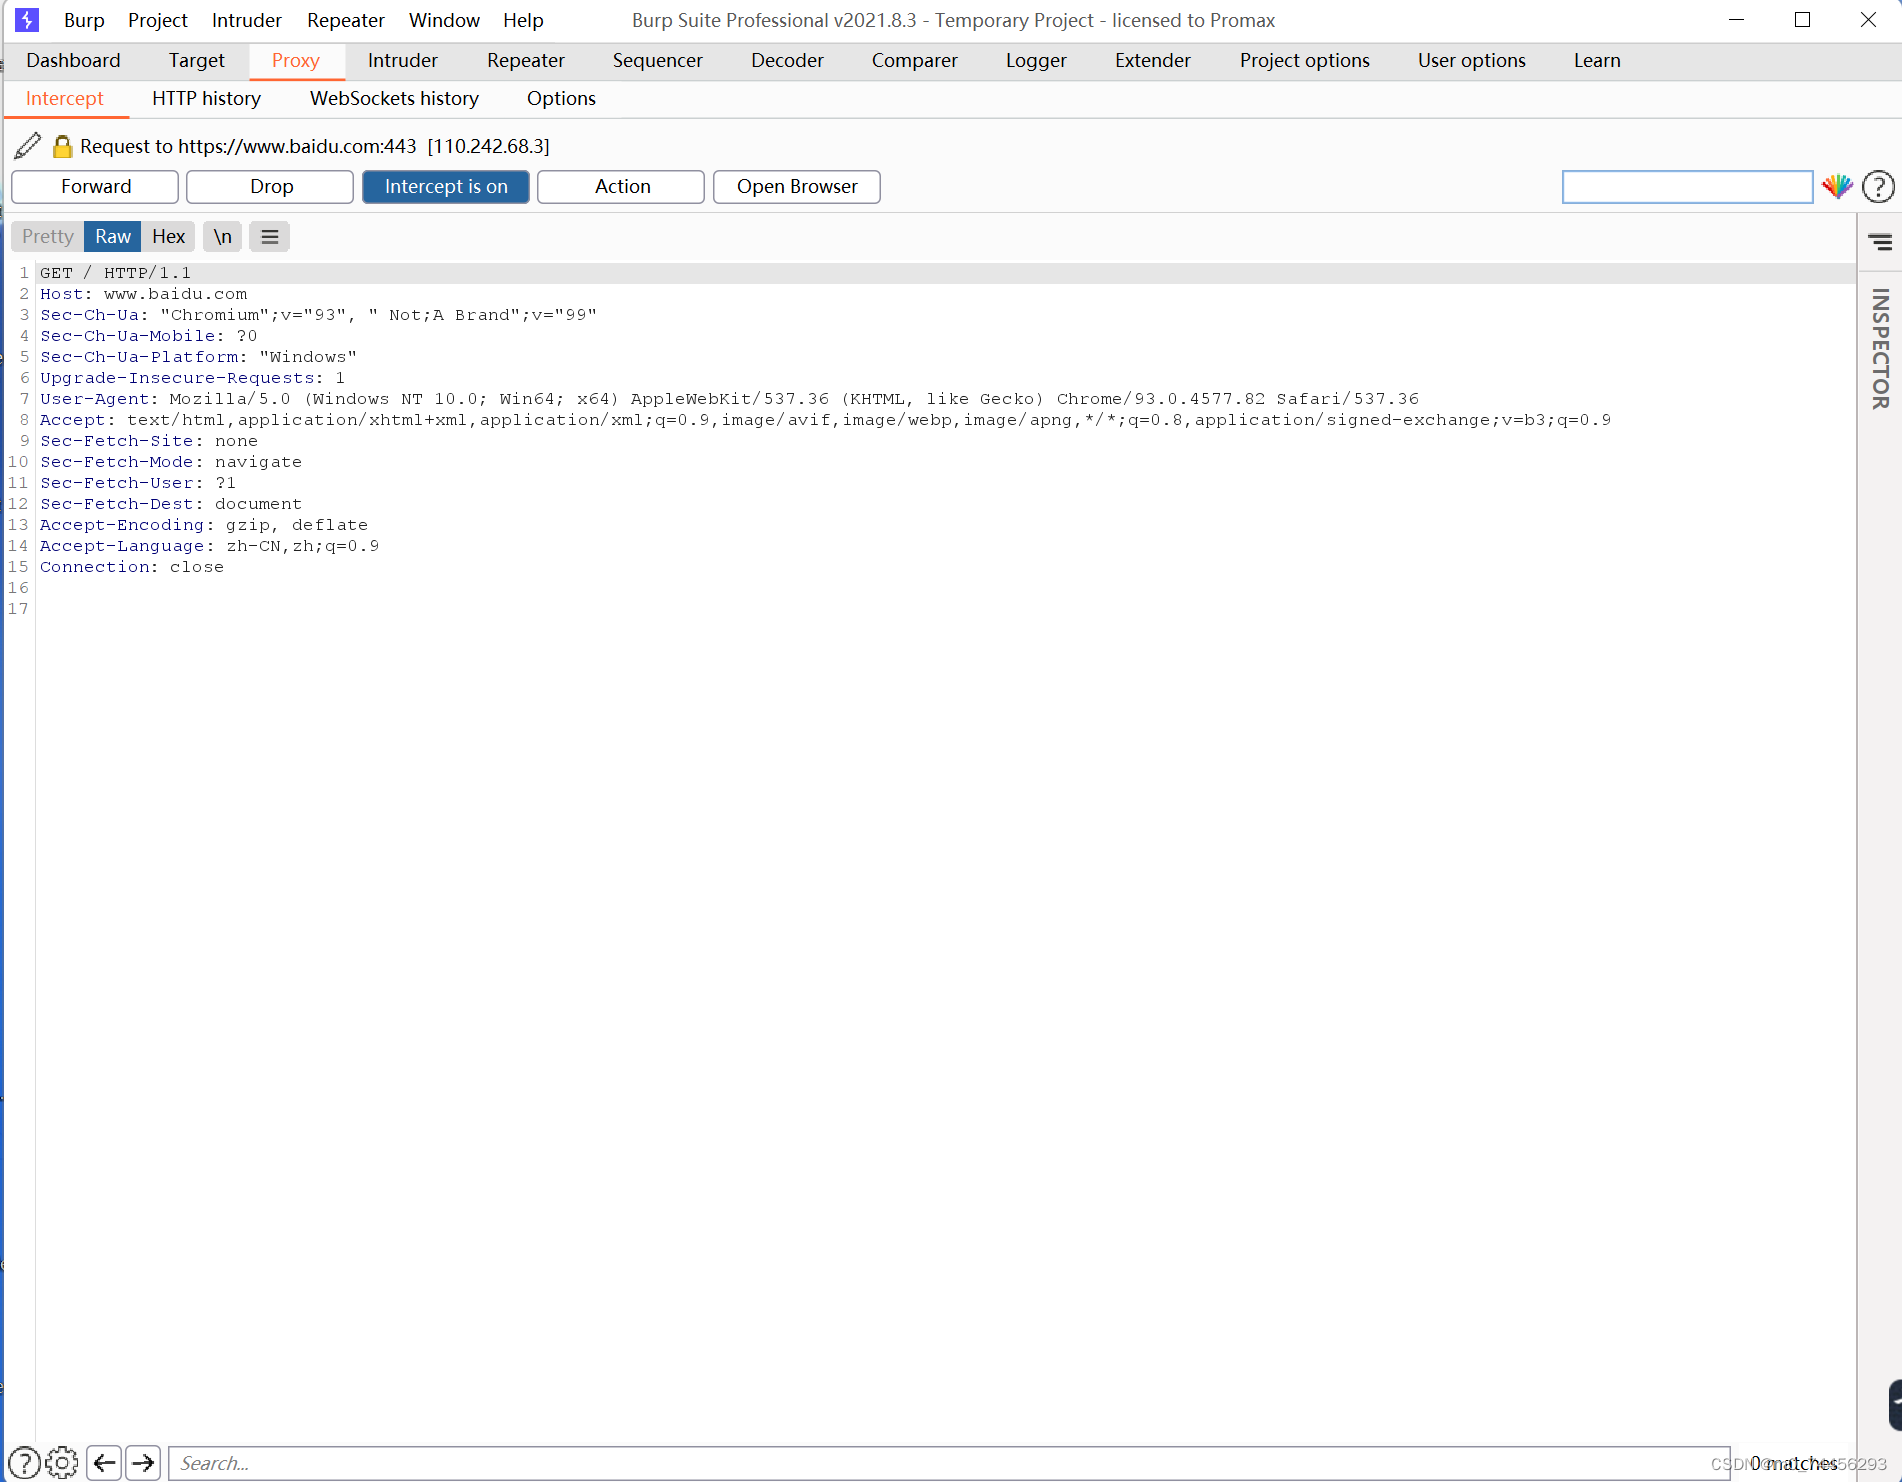Open the Repeater menu in menu bar
The image size is (1902, 1482).
(x=346, y=20)
